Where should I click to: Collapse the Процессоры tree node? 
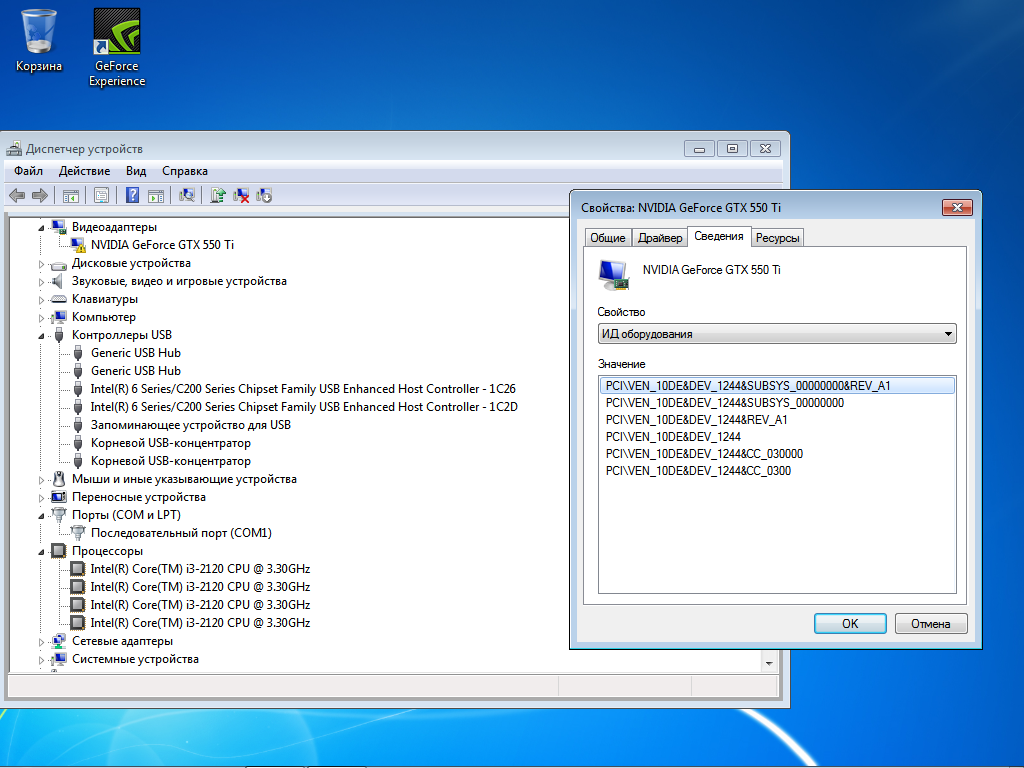point(41,552)
